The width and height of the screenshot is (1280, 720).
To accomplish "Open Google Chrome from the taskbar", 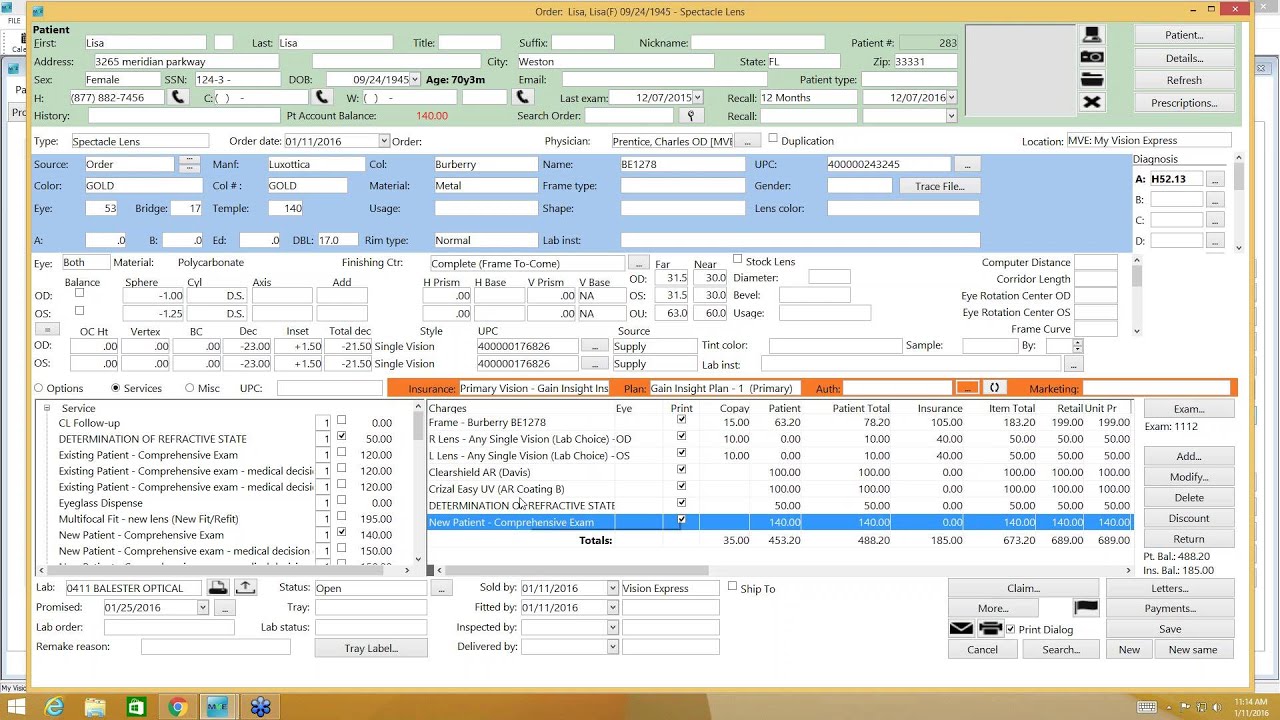I will click(x=177, y=707).
